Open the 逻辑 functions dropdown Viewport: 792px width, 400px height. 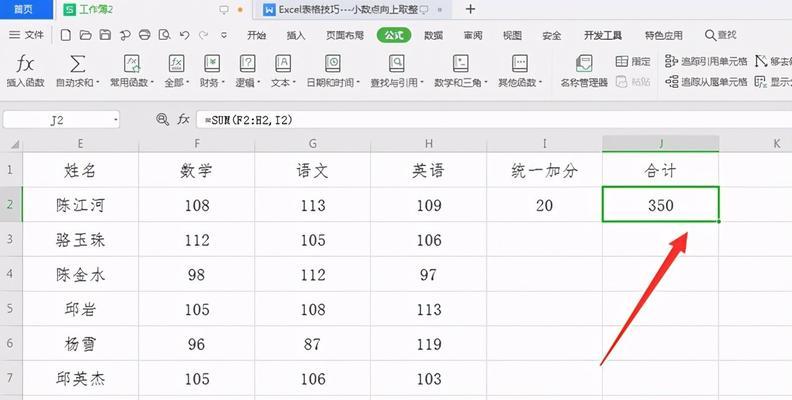(248, 71)
